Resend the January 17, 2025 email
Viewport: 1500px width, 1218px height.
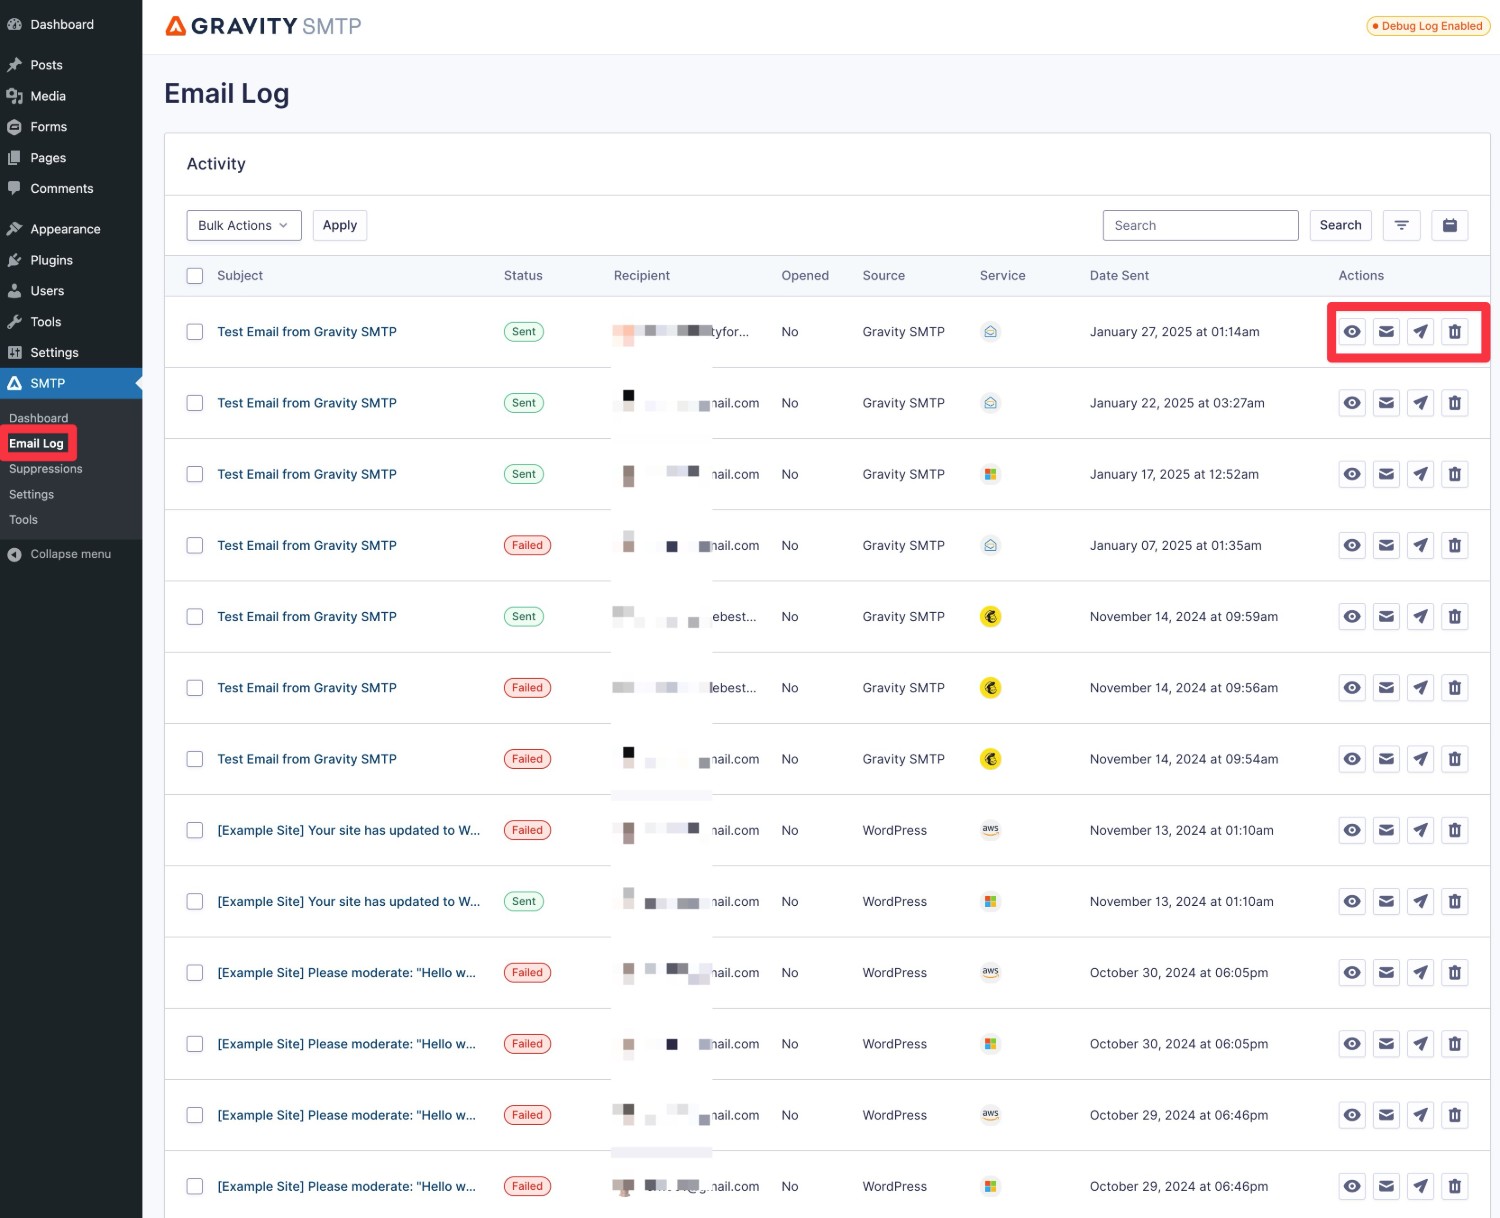pos(1420,474)
